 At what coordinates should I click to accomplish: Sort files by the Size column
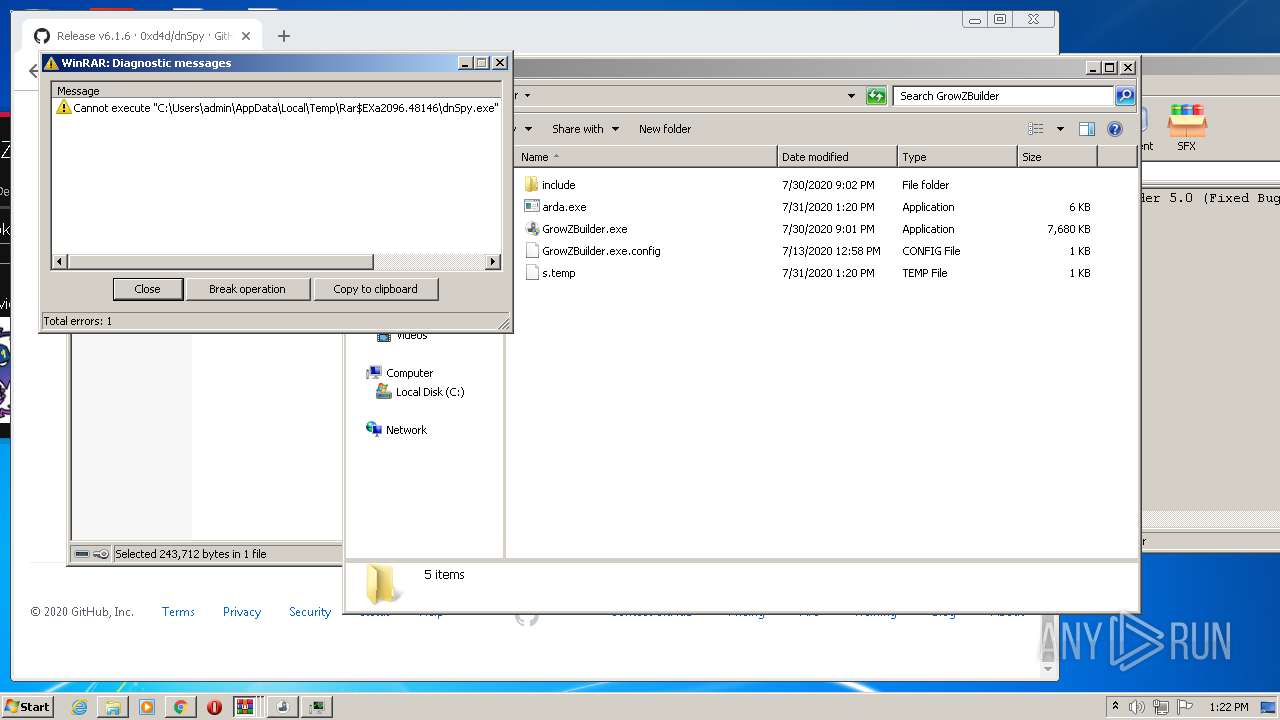1057,157
